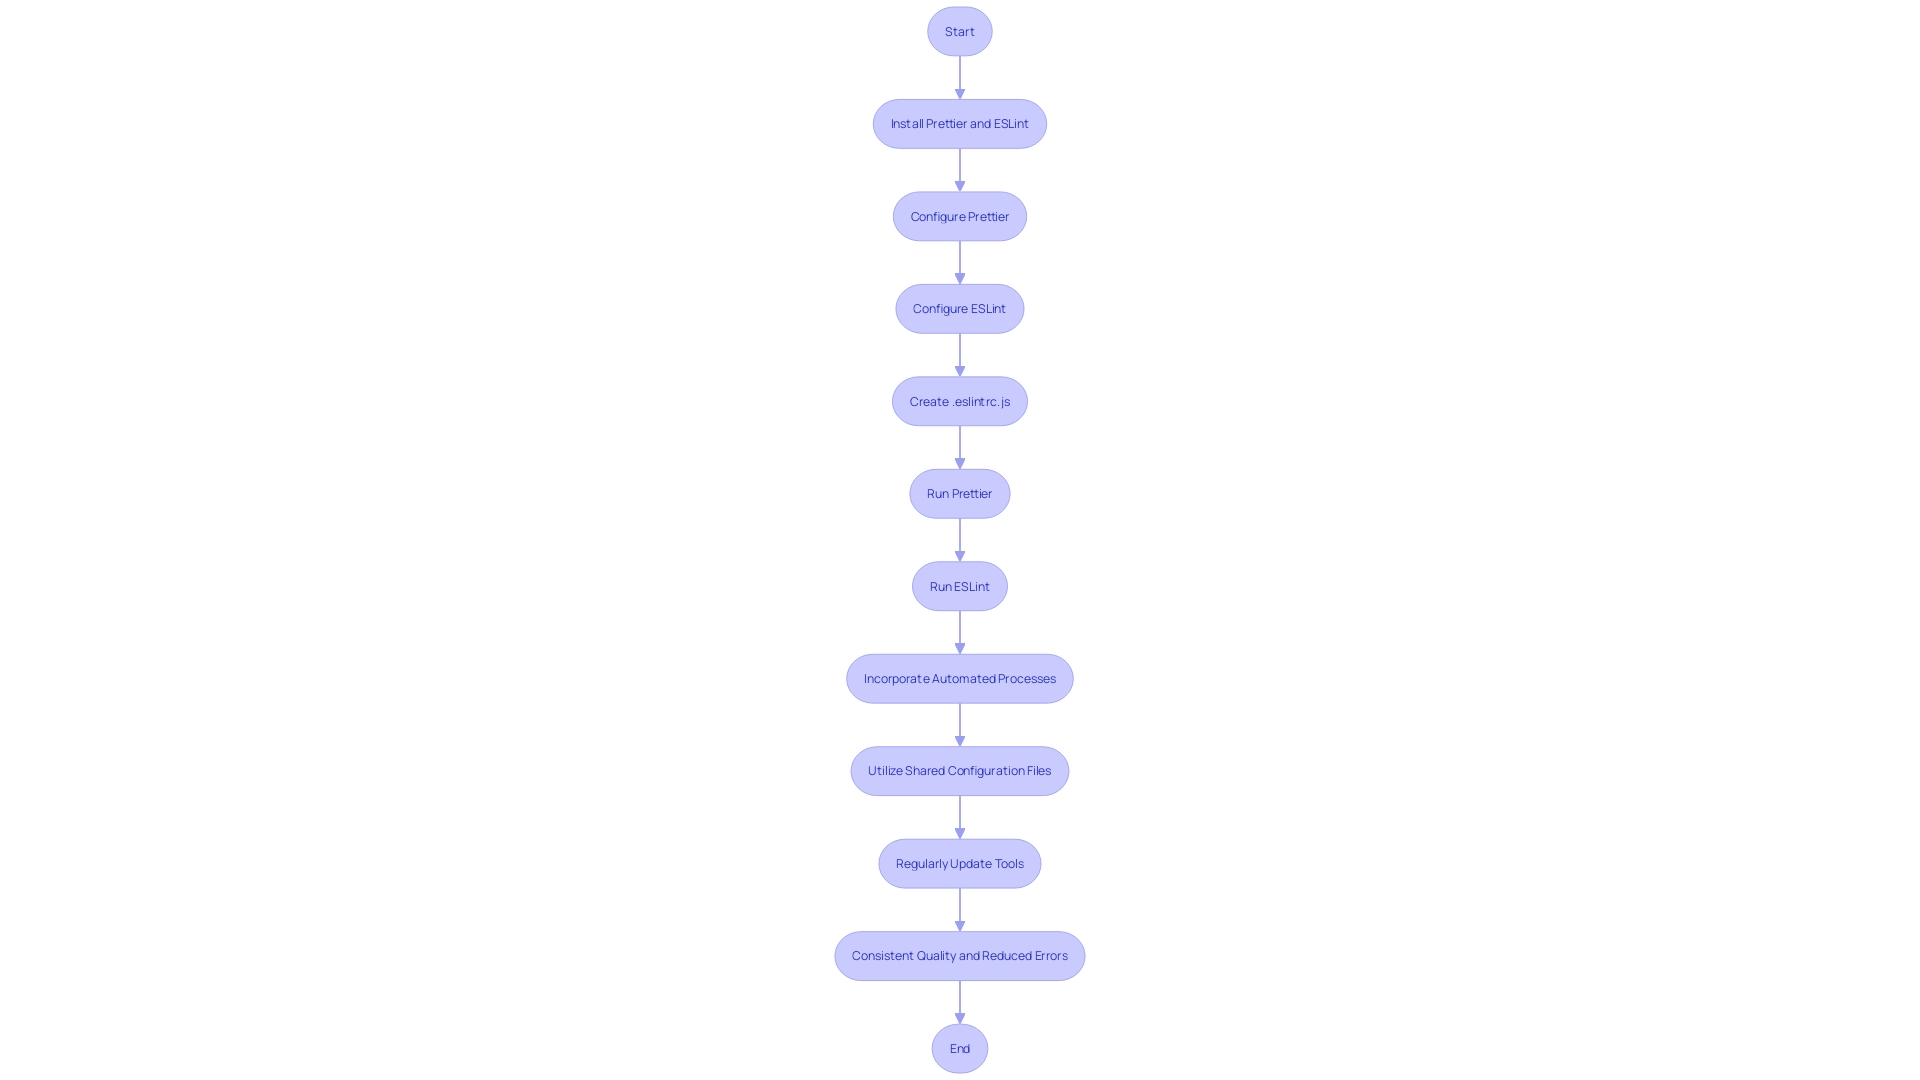Screen dimensions: 1920x1080
Task: Click the End node at bottom
Action: [960, 1047]
